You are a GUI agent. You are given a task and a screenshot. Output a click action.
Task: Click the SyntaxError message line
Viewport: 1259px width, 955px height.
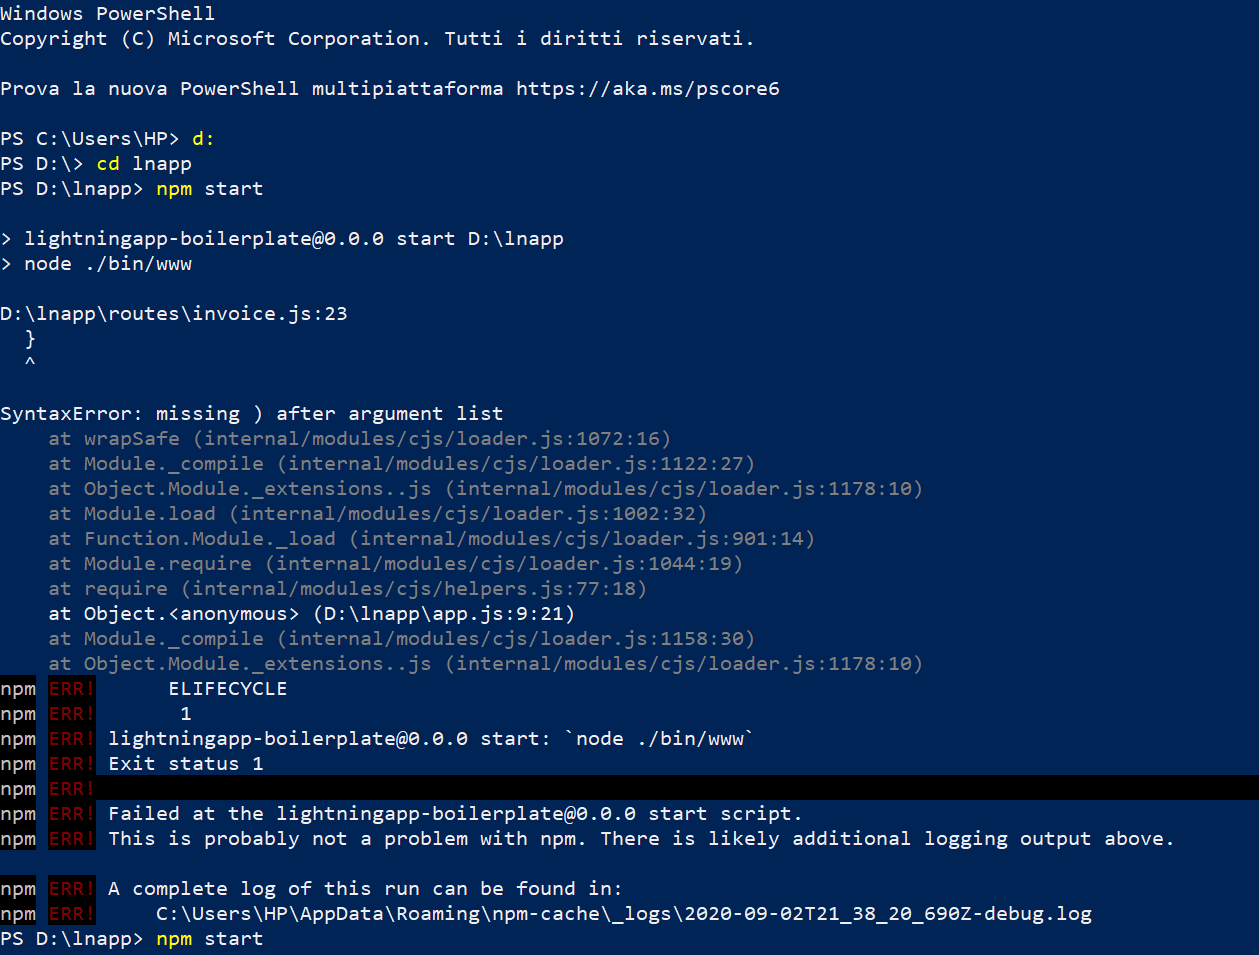tap(252, 413)
